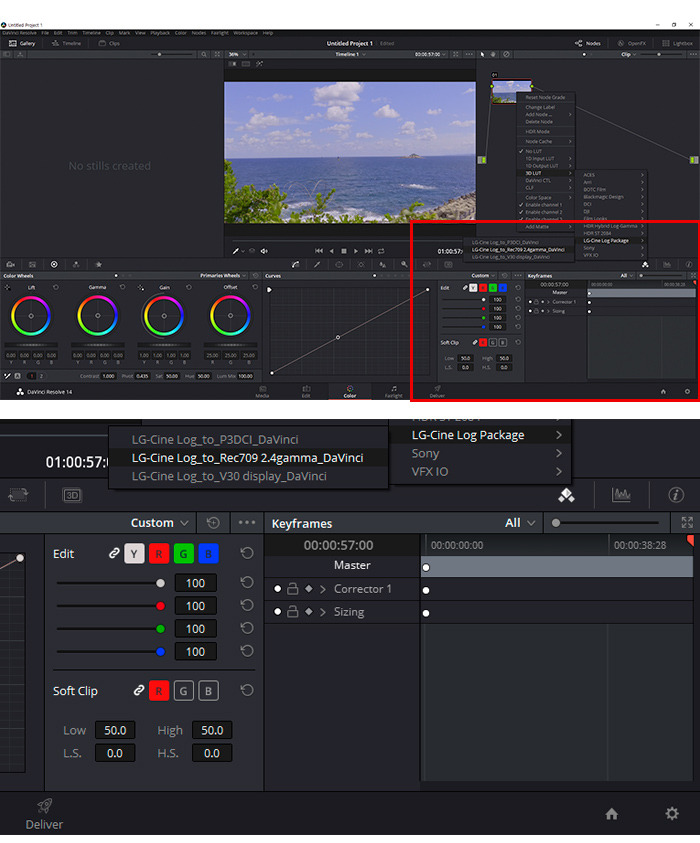This screenshot has height=843, width=700.
Task: Reset Soft Clip using its enlarged reset arrow
Action: pyautogui.click(x=247, y=690)
